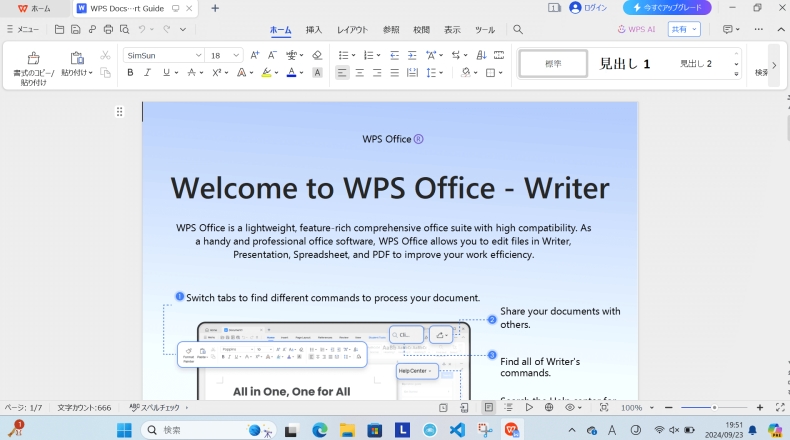Enter full screen mode via corner icon
The width and height of the screenshot is (790, 440).
pos(780,407)
